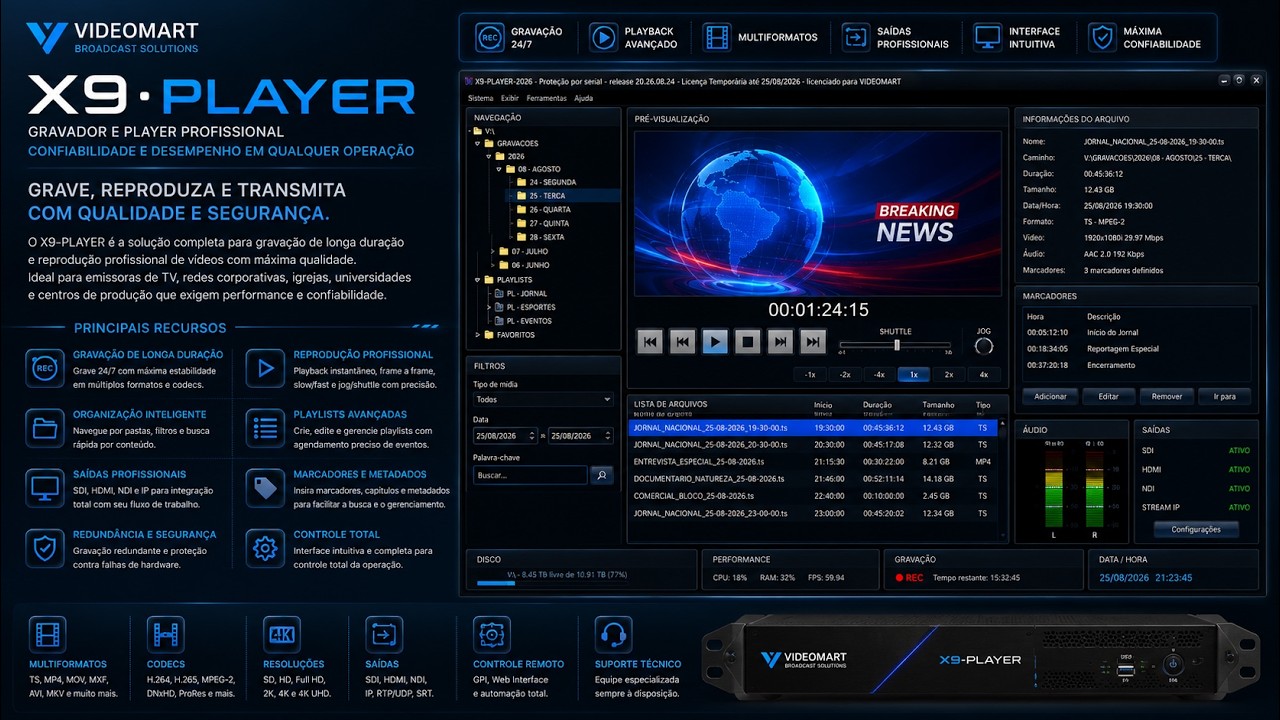This screenshot has height=720, width=1280.
Task: Click the Controle Remoto icon
Action: click(x=490, y=634)
